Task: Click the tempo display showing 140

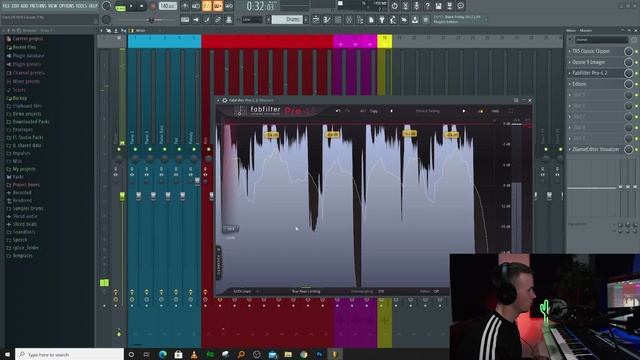Action: tap(168, 6)
